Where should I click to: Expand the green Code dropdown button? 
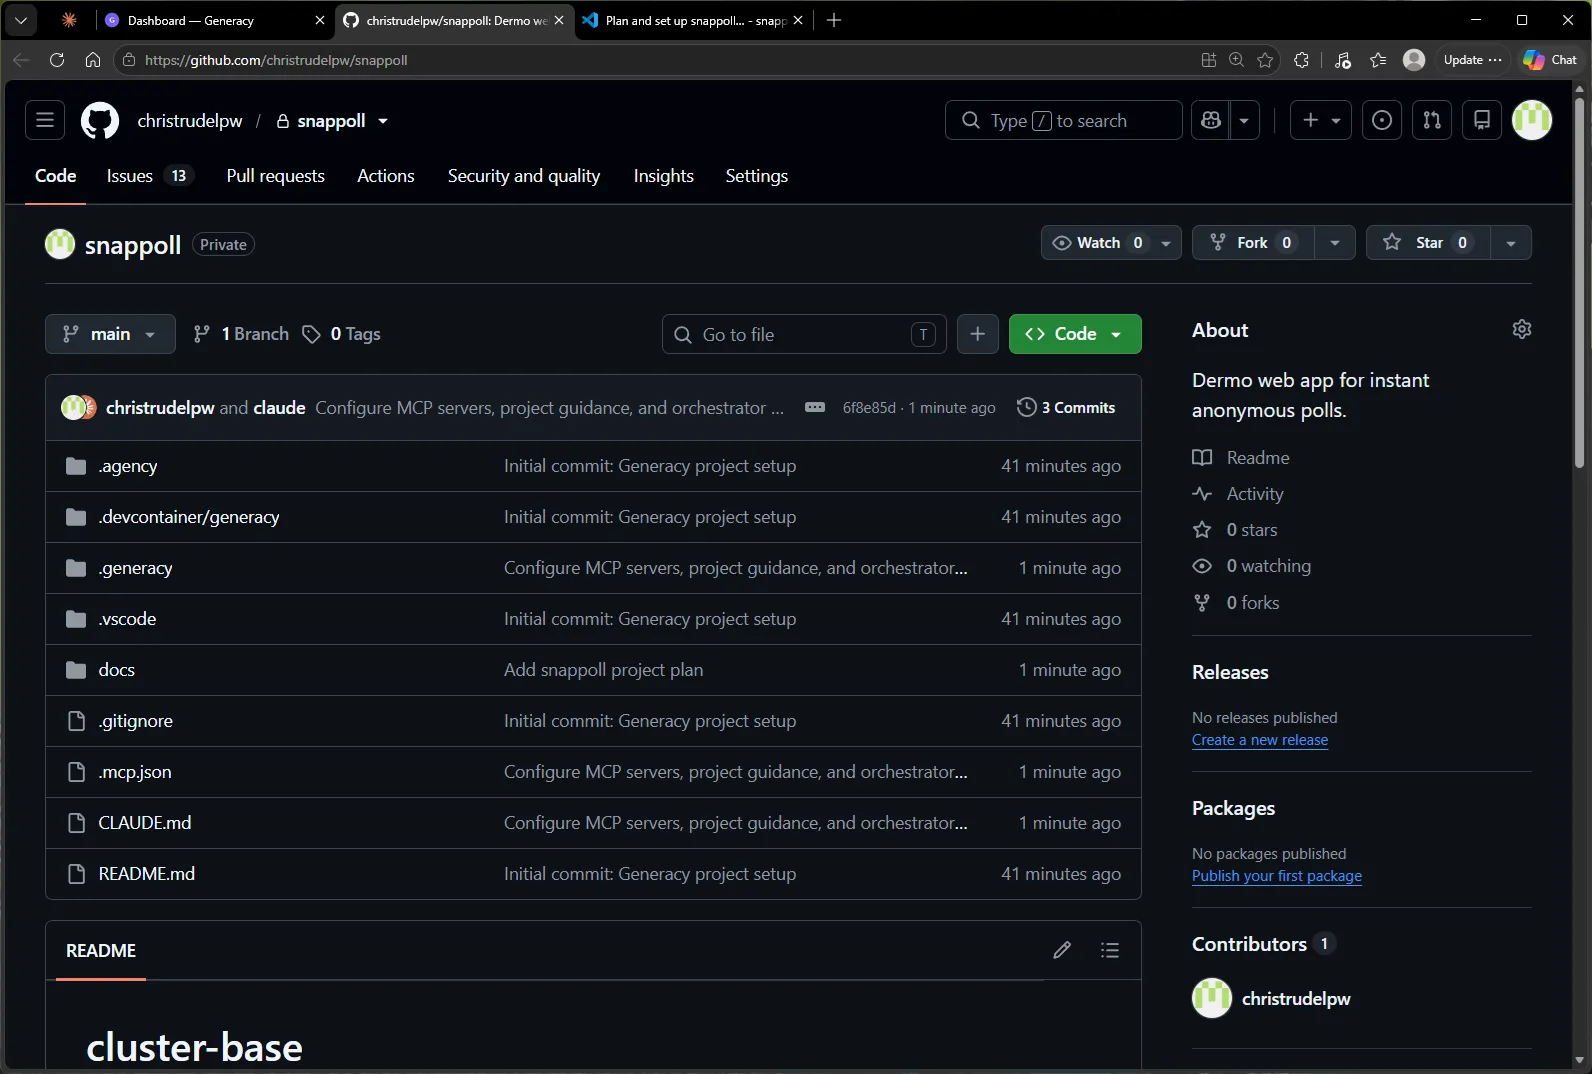tap(1075, 334)
